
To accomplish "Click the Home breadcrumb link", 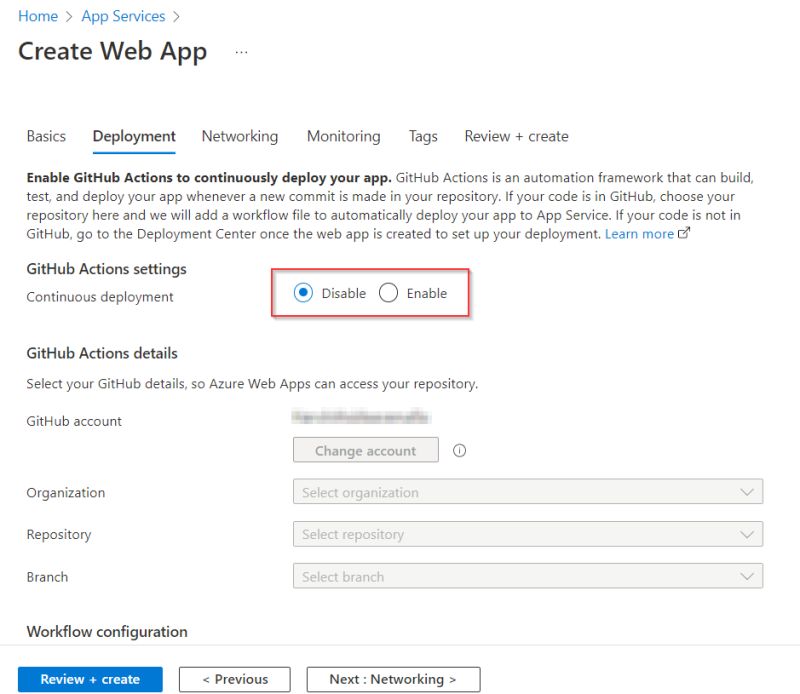I will [x=37, y=16].
